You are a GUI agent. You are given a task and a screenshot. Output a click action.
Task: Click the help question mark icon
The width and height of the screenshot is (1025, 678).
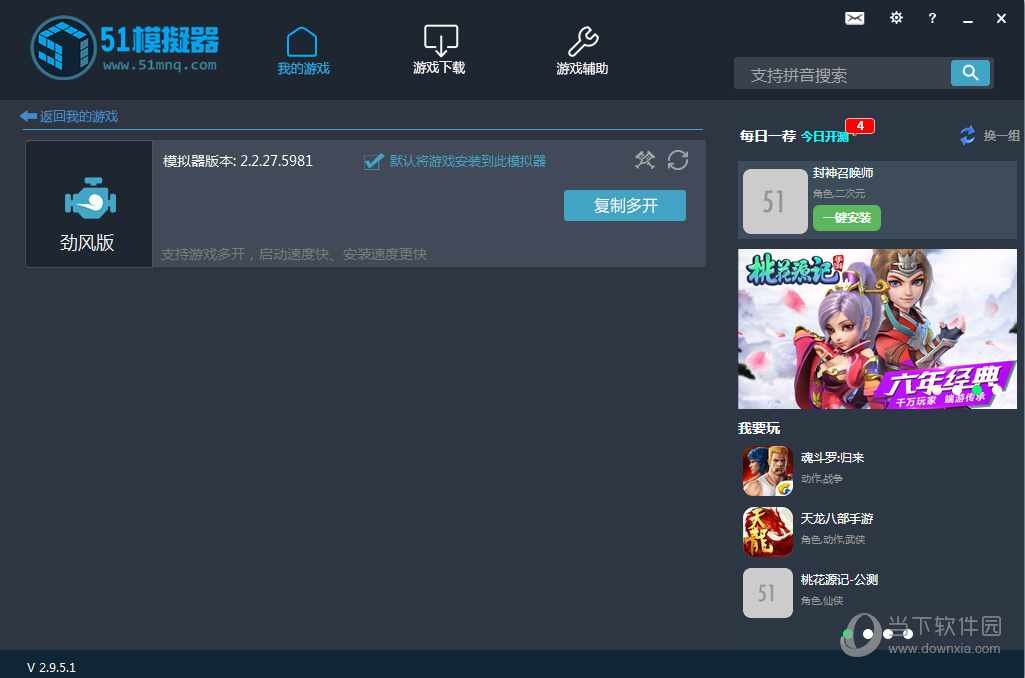click(932, 18)
